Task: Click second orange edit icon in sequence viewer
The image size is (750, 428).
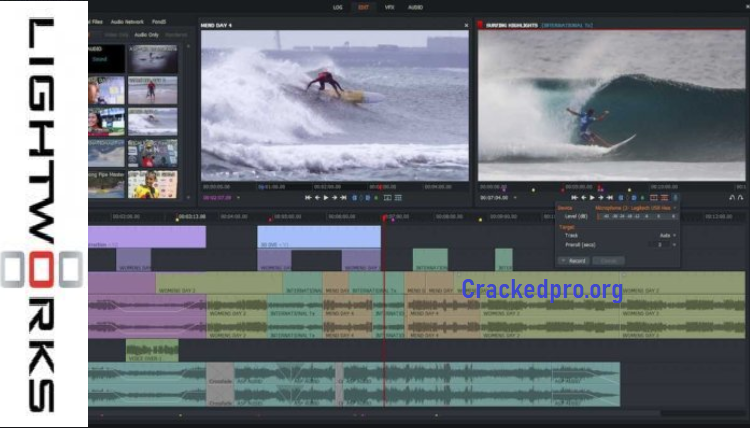Action: [664, 198]
